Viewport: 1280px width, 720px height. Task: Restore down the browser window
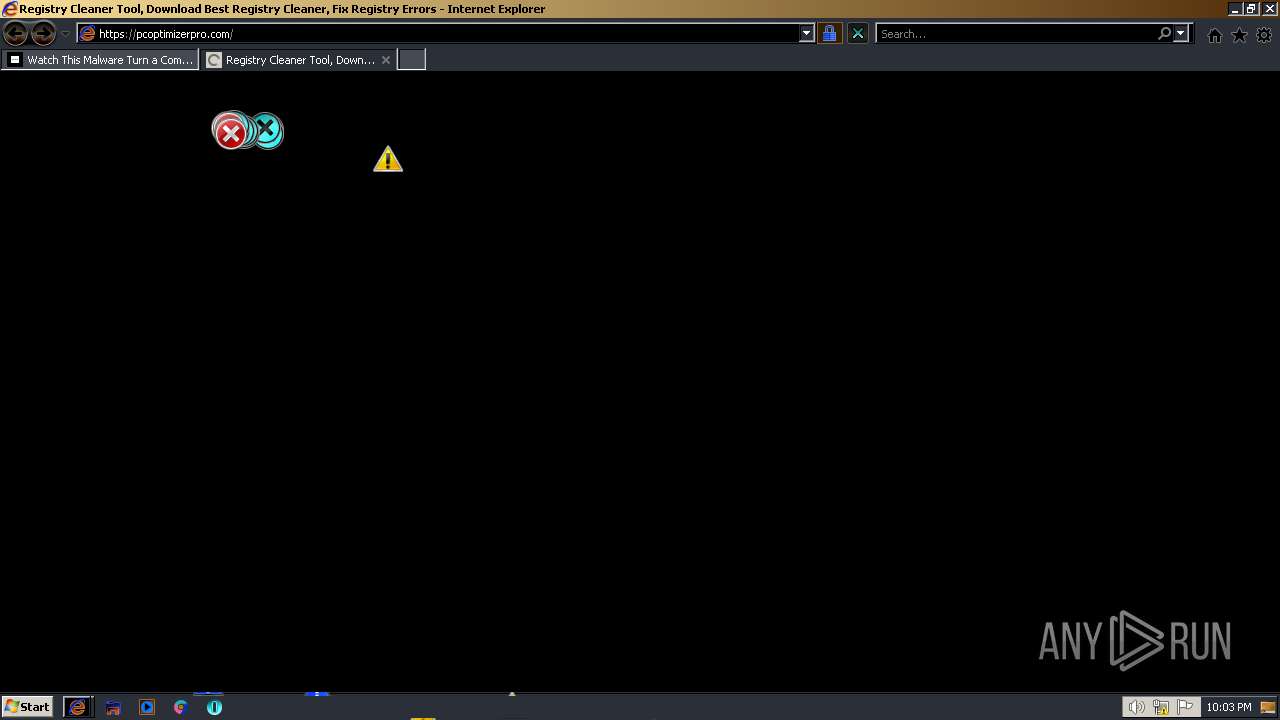tap(1250, 9)
